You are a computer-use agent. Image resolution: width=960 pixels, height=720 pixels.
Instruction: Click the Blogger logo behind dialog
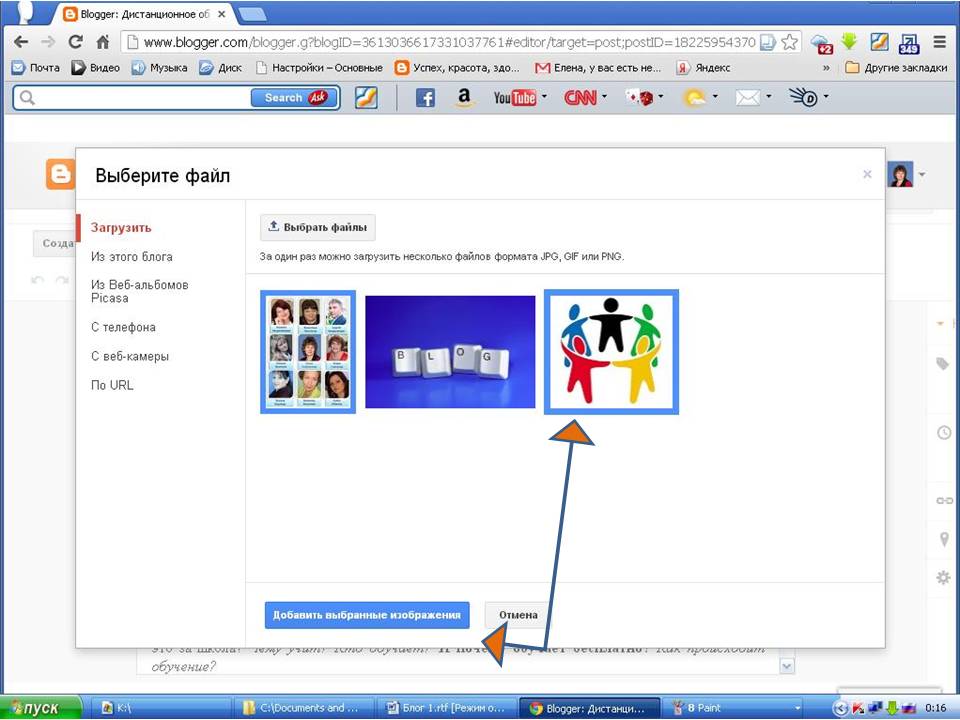(x=61, y=174)
